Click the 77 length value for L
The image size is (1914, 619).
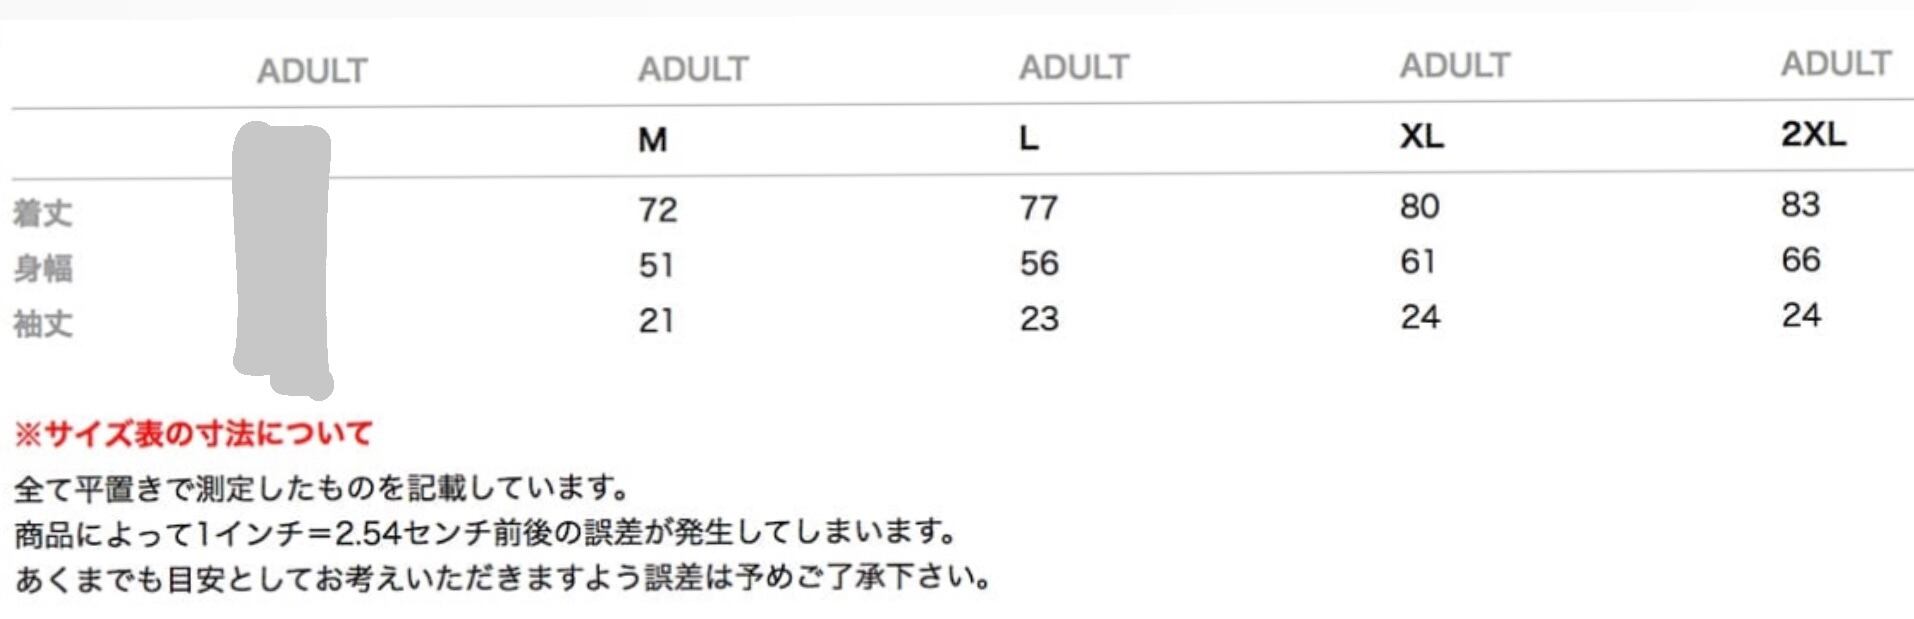1038,208
